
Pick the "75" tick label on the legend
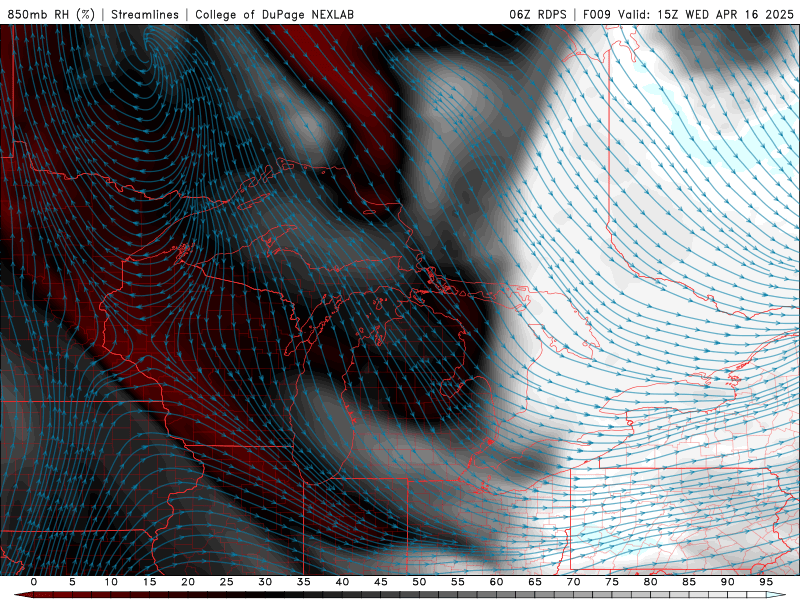612,582
